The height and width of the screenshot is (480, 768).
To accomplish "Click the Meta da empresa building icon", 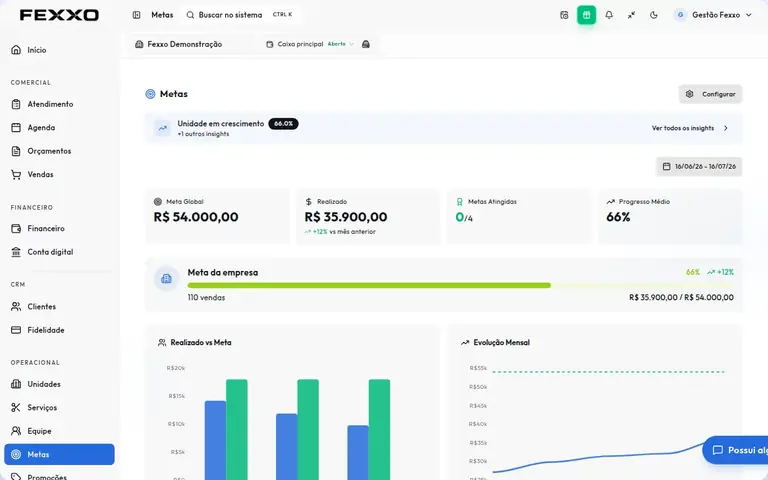I will tap(167, 279).
